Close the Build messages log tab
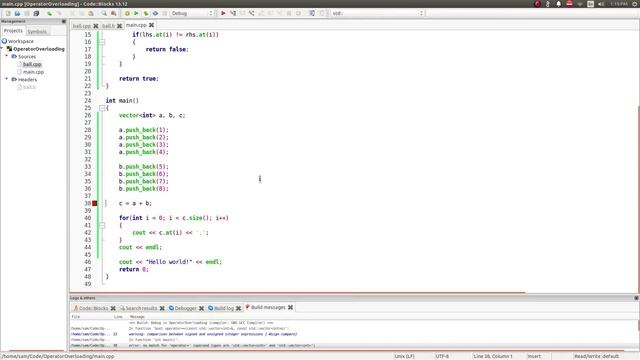This screenshot has width=640, height=360. point(290,307)
